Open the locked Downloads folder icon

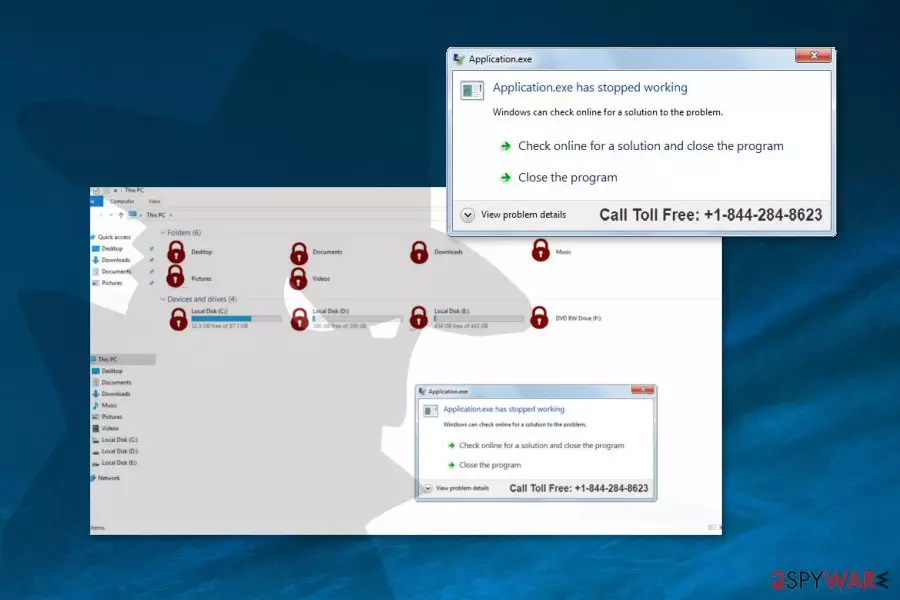pos(419,252)
